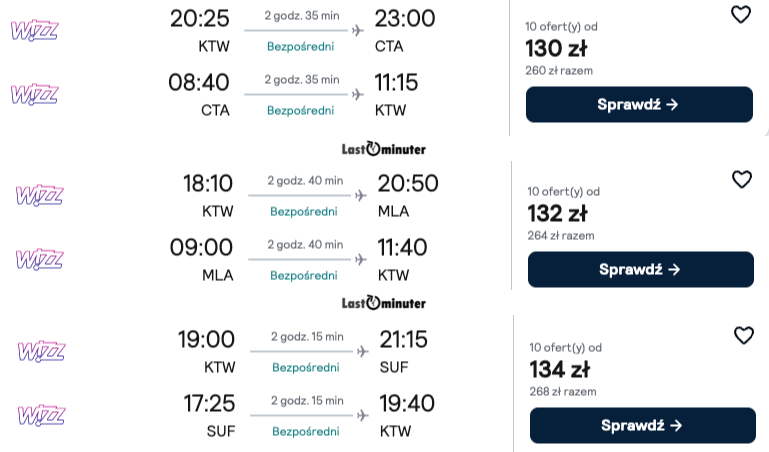Click Wizz logo on KTW to CTA flight
The width and height of the screenshot is (769, 452).
click(34, 30)
